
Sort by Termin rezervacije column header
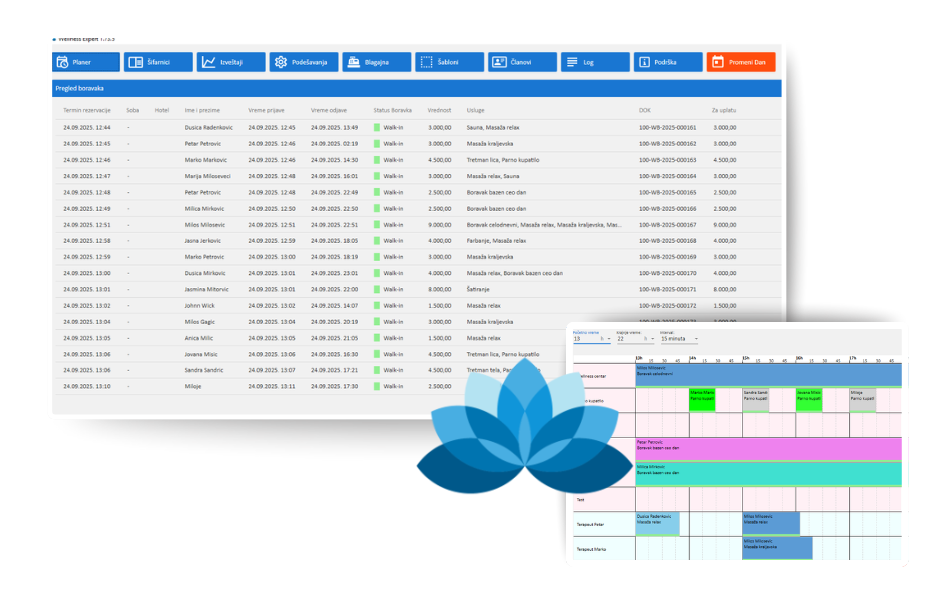pyautogui.click(x=86, y=109)
